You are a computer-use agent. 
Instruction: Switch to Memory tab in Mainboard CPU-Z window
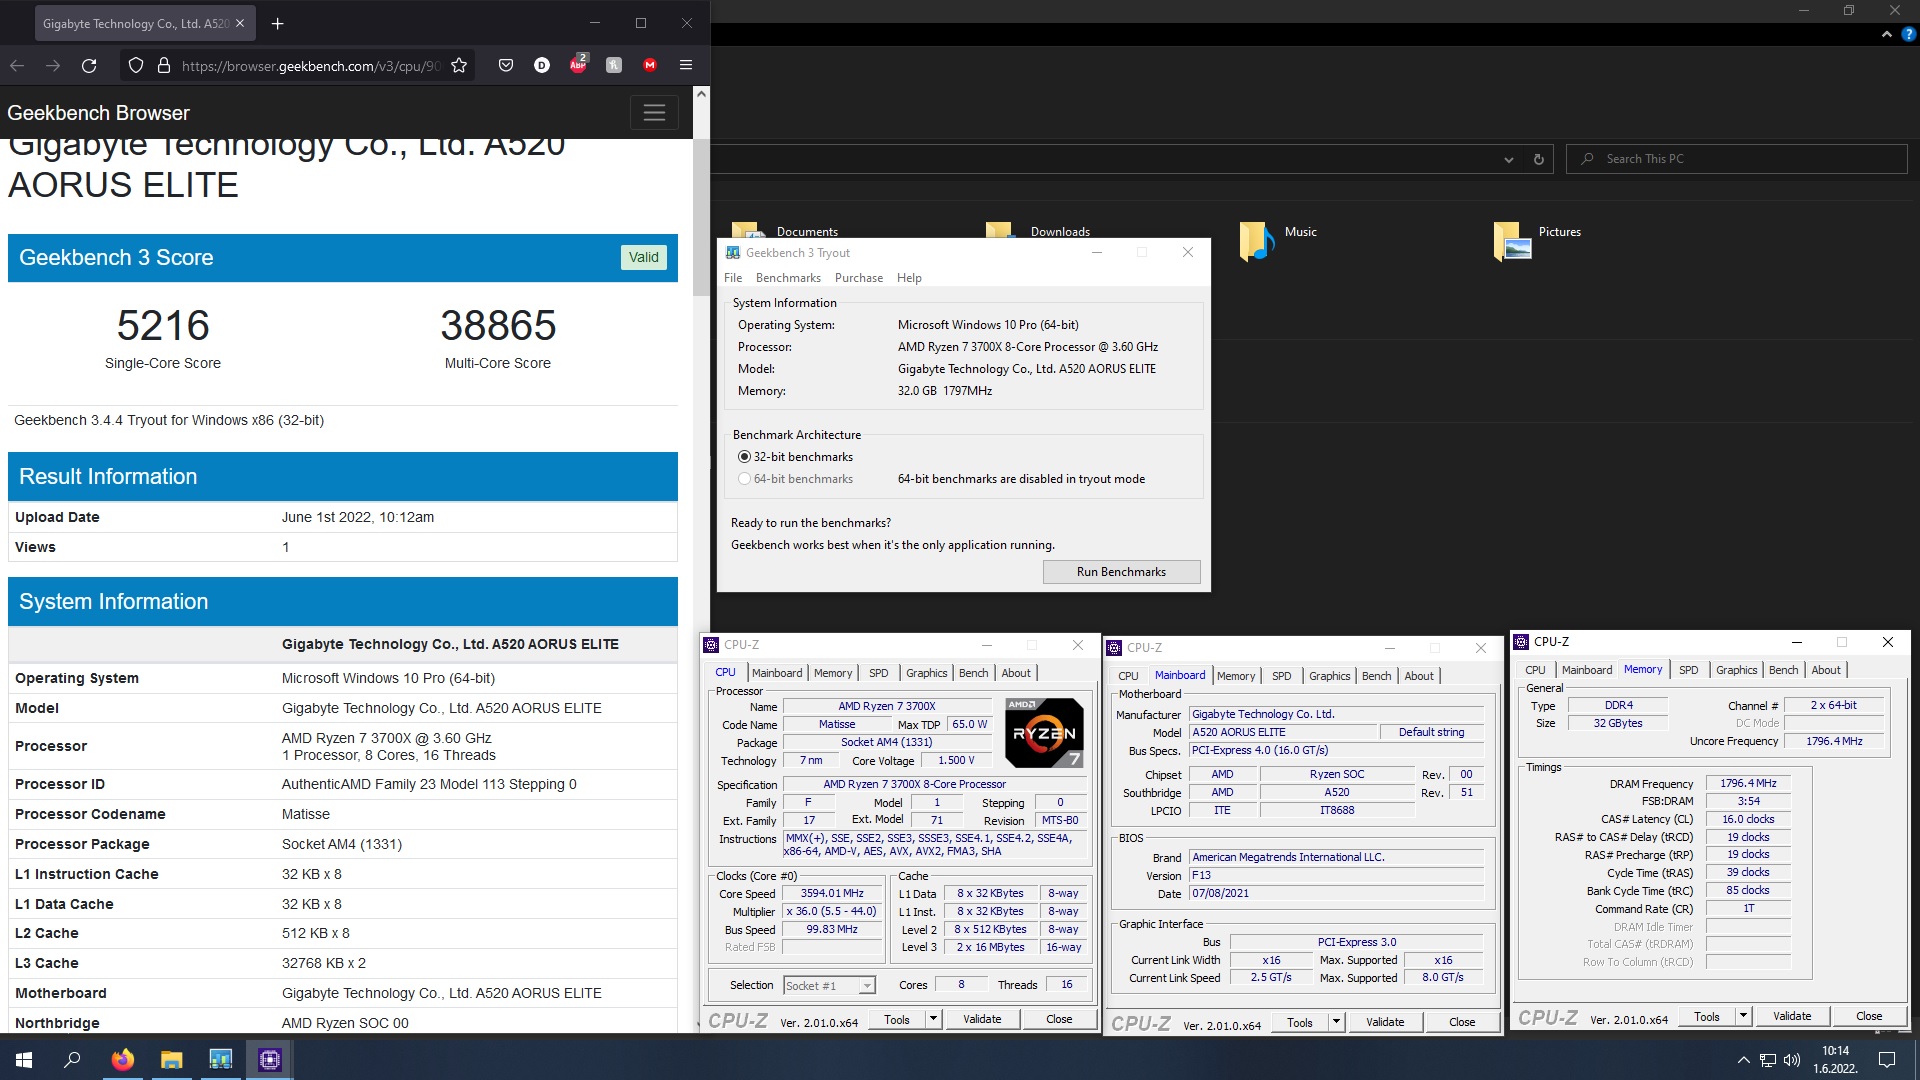pos(1236,676)
